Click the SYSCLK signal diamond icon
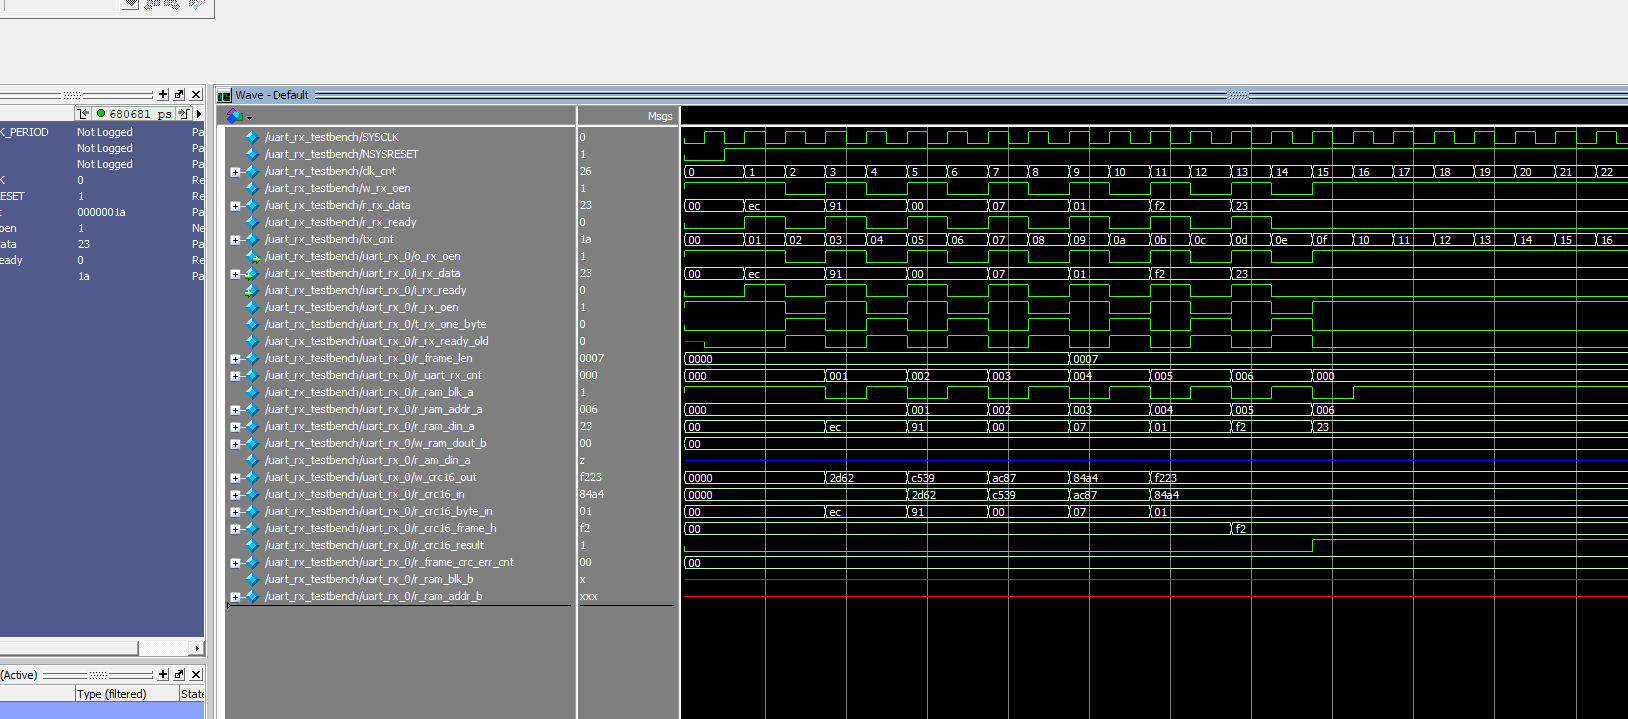The image size is (1628, 719). 252,137
